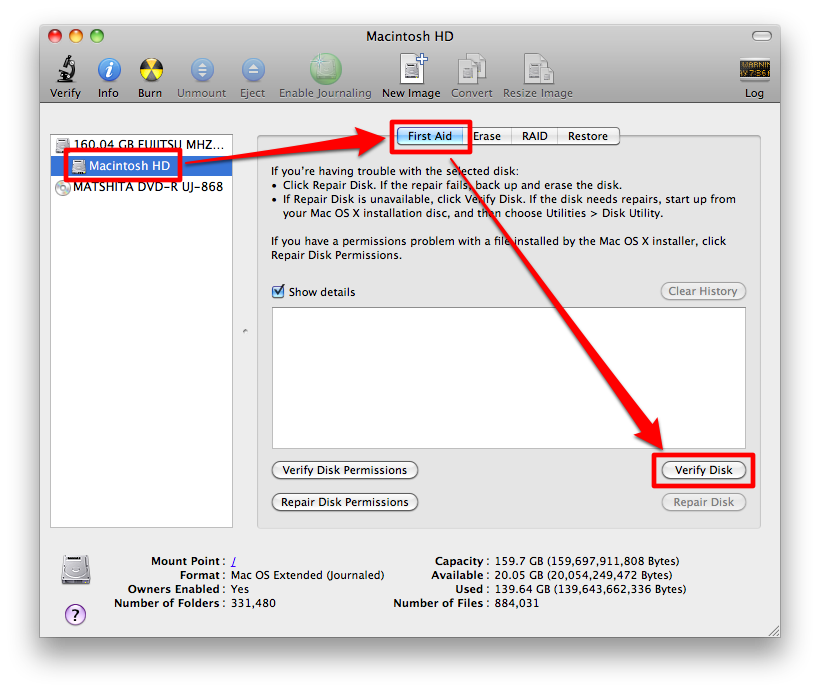Viewport: 820px width, 692px height.
Task: Uncheck the Show details checkbox
Action: pyautogui.click(x=279, y=292)
